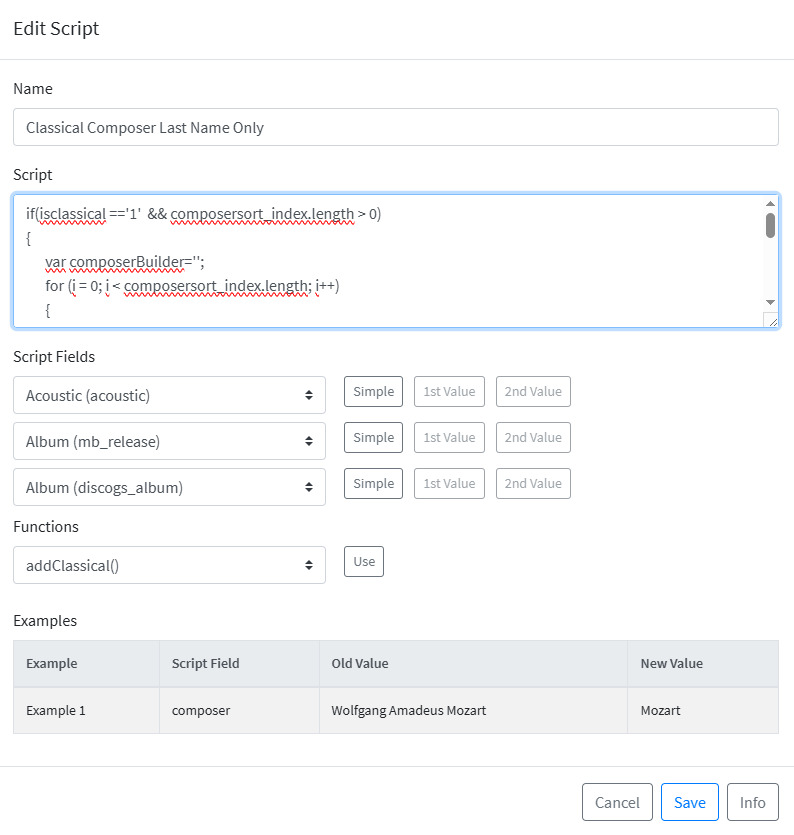Image resolution: width=794 pixels, height=835 pixels.
Task: Save the script
Action: pyautogui.click(x=690, y=802)
